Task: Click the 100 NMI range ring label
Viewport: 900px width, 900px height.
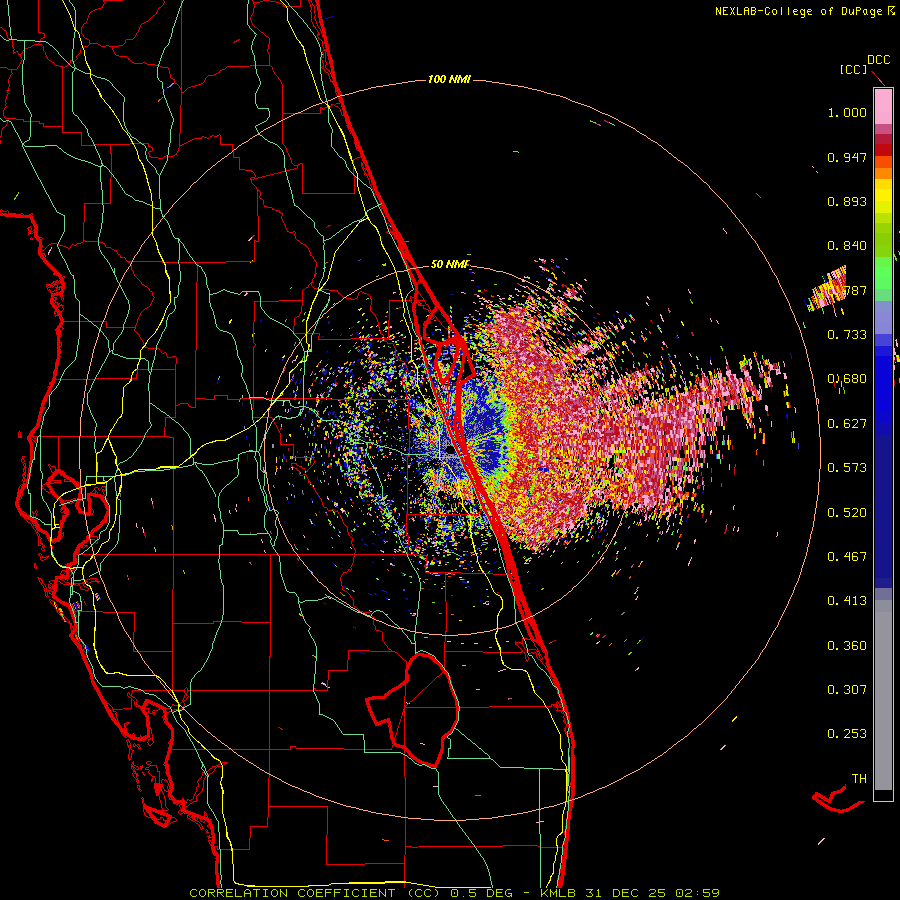Action: pos(449,79)
